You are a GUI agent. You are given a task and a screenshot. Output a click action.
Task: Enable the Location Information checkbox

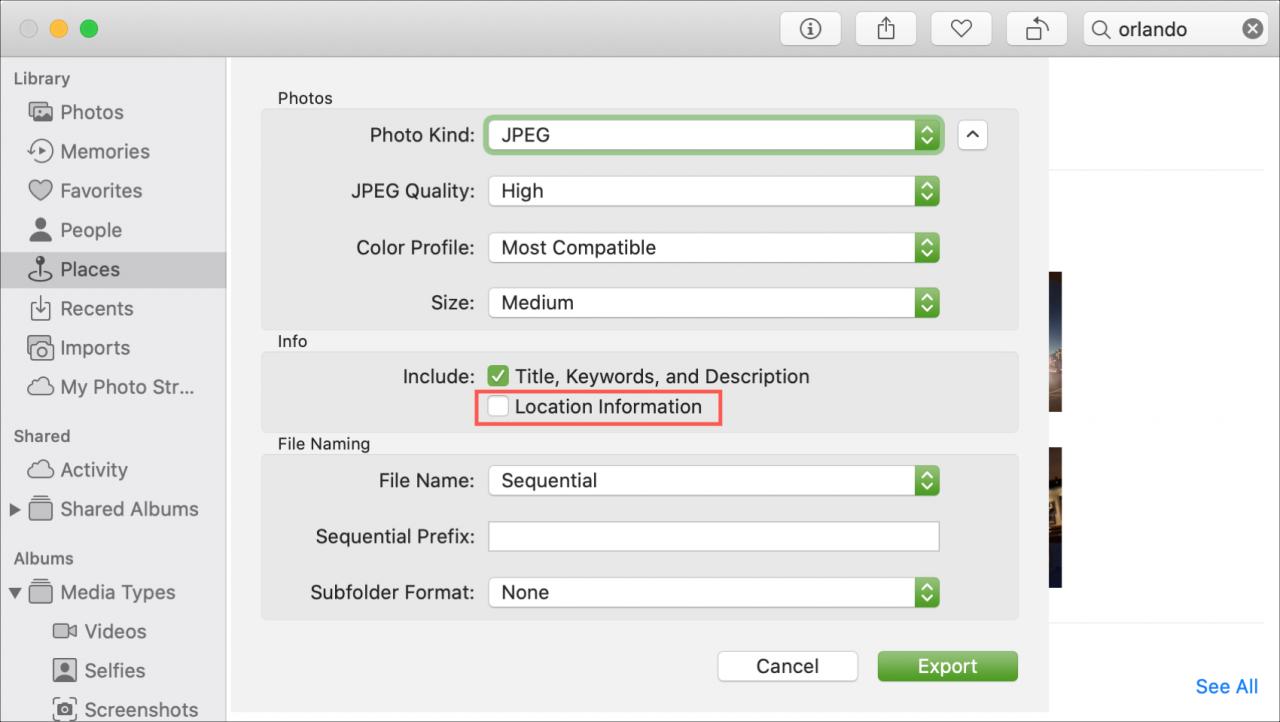pos(498,407)
